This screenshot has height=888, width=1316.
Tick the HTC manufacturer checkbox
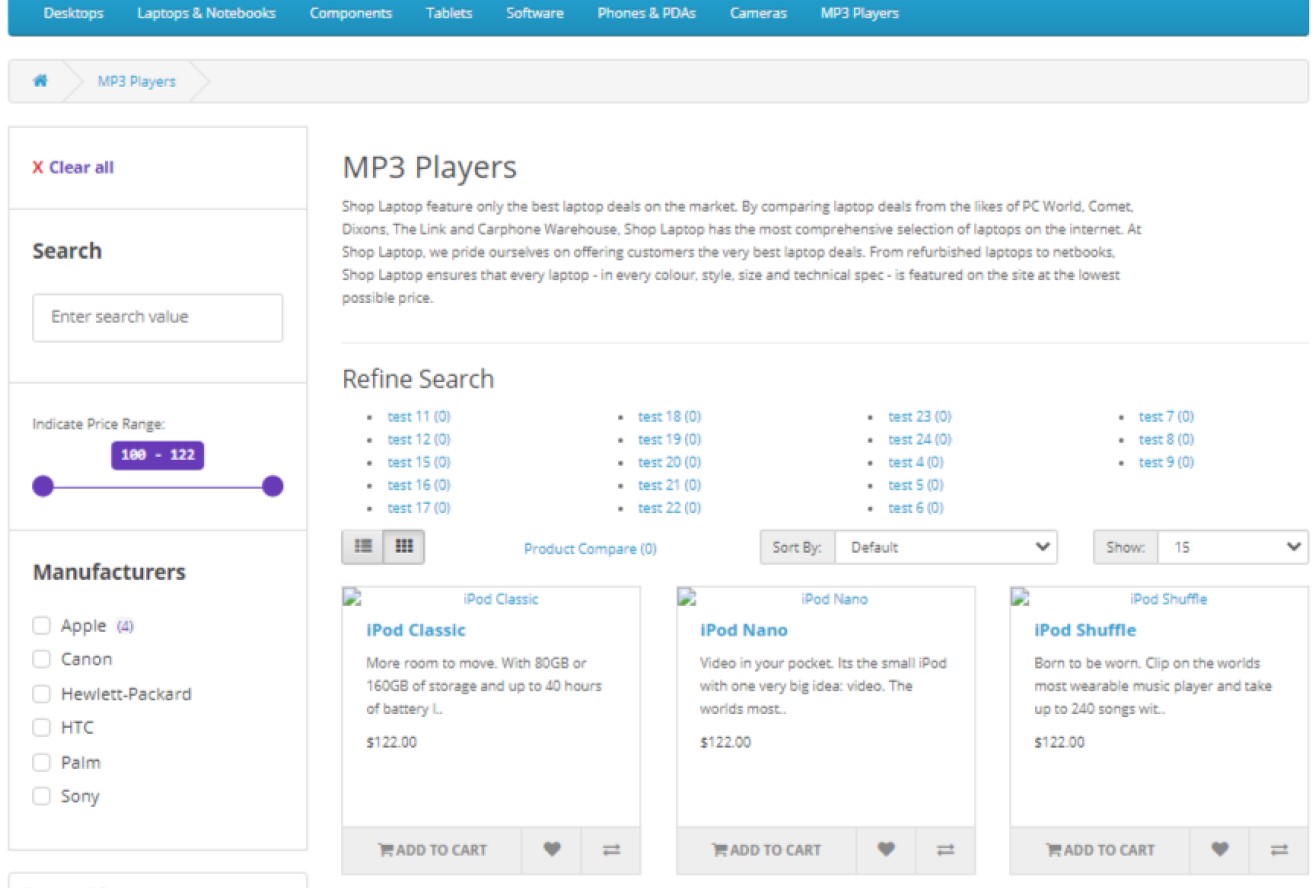click(x=41, y=727)
